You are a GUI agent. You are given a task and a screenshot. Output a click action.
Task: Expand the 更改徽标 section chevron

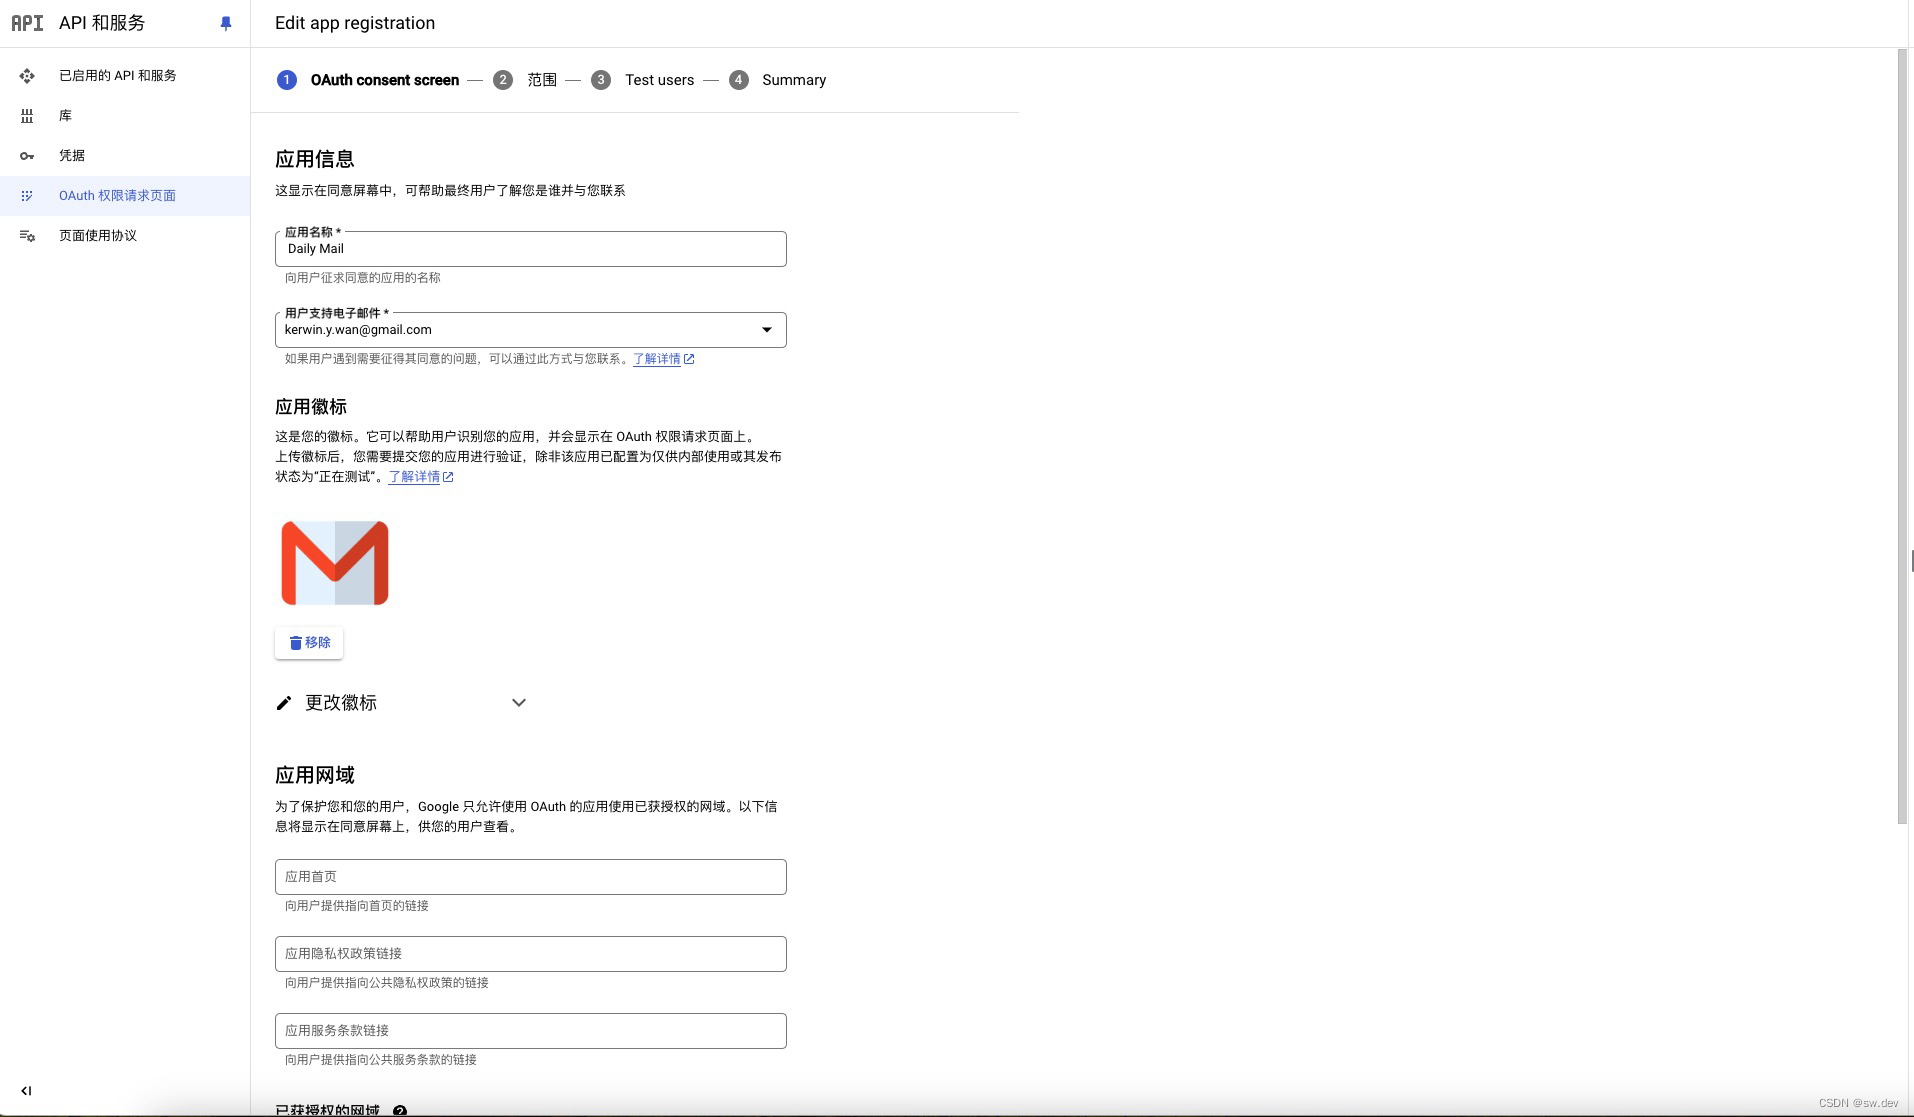519,703
